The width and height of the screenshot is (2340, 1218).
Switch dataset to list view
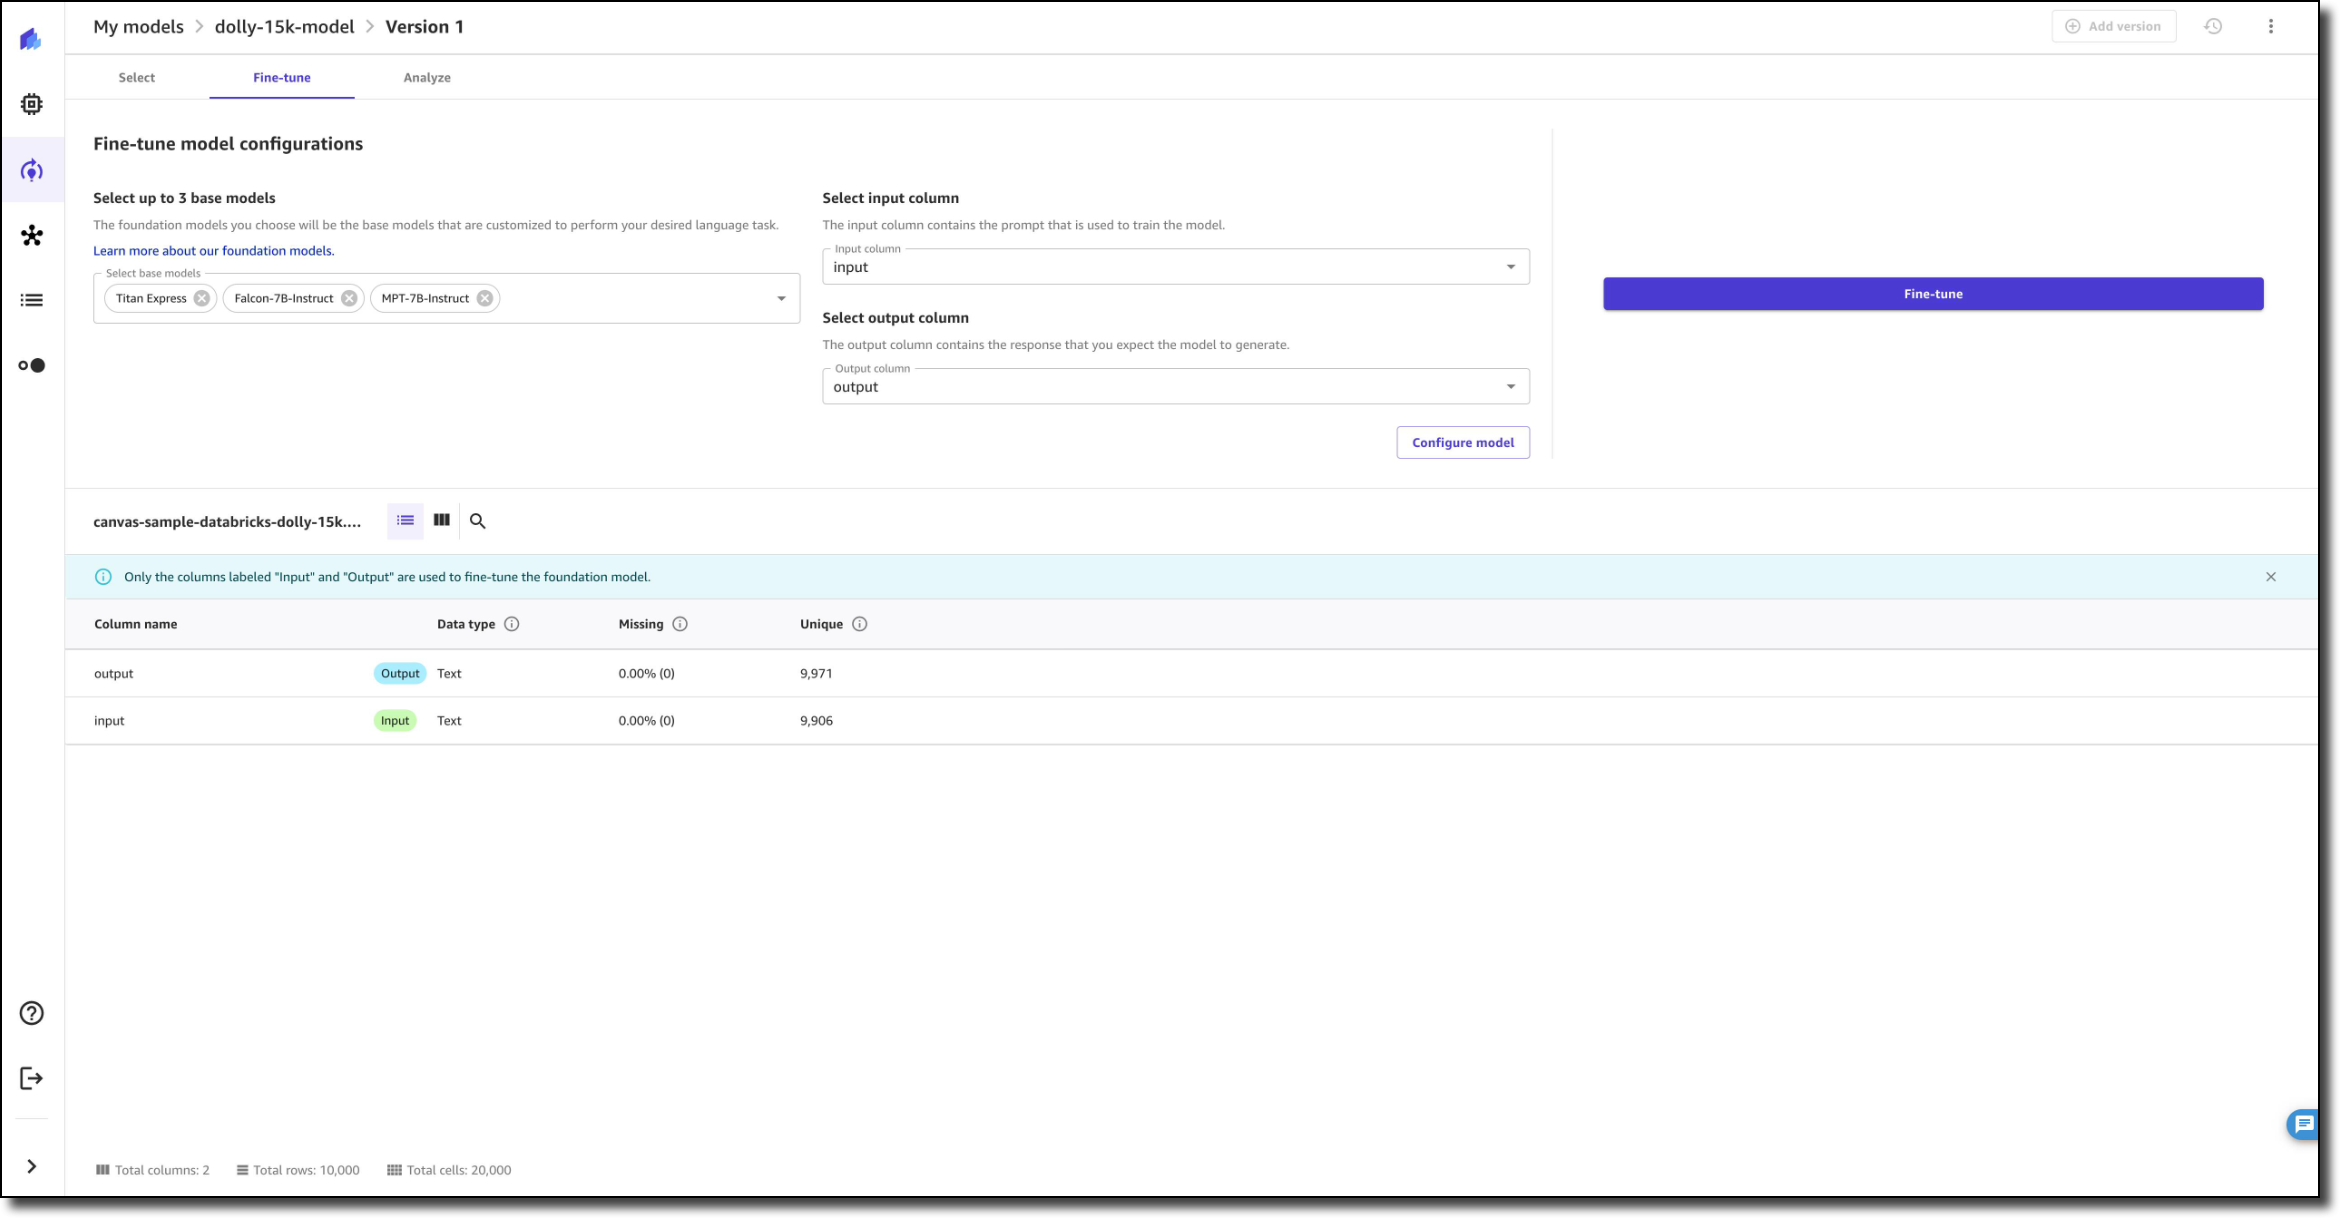tap(405, 520)
